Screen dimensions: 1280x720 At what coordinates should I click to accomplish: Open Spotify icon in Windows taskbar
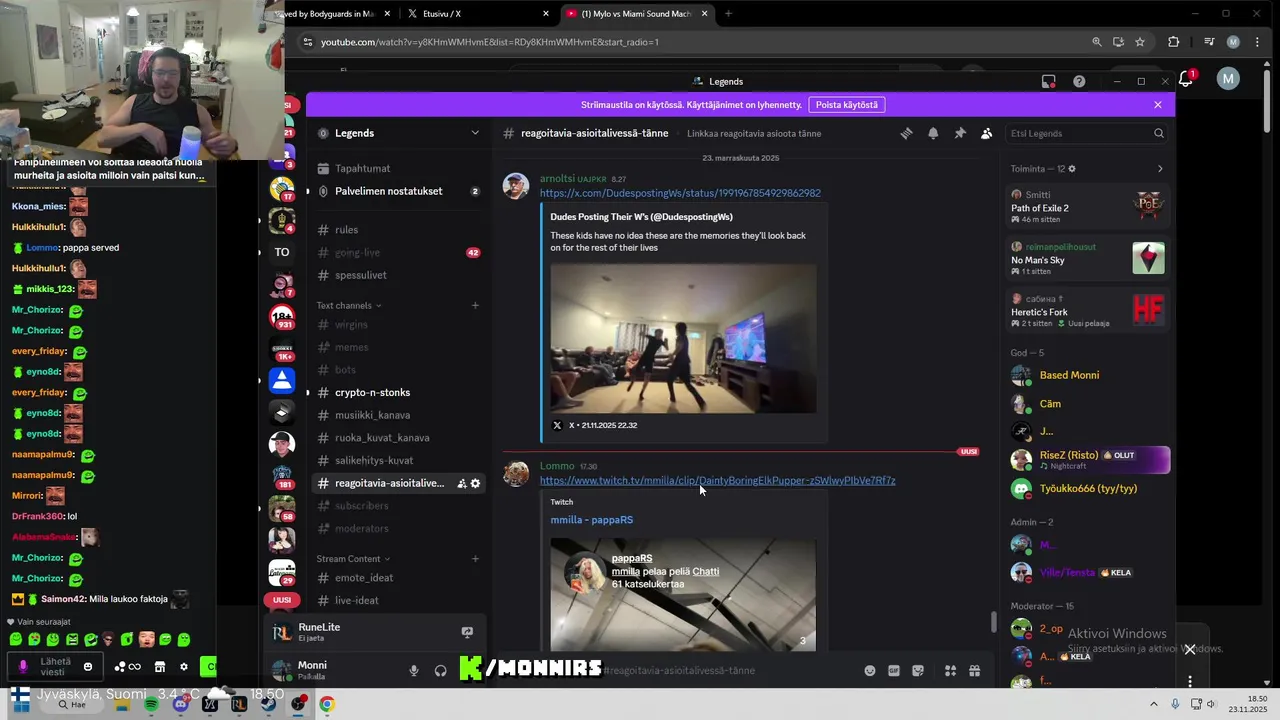(x=151, y=704)
